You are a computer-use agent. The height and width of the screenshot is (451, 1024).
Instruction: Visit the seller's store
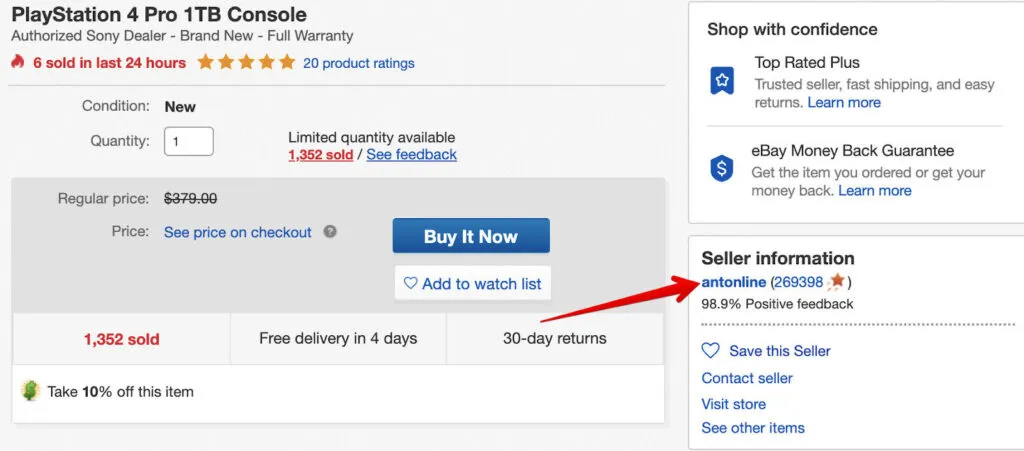point(733,404)
